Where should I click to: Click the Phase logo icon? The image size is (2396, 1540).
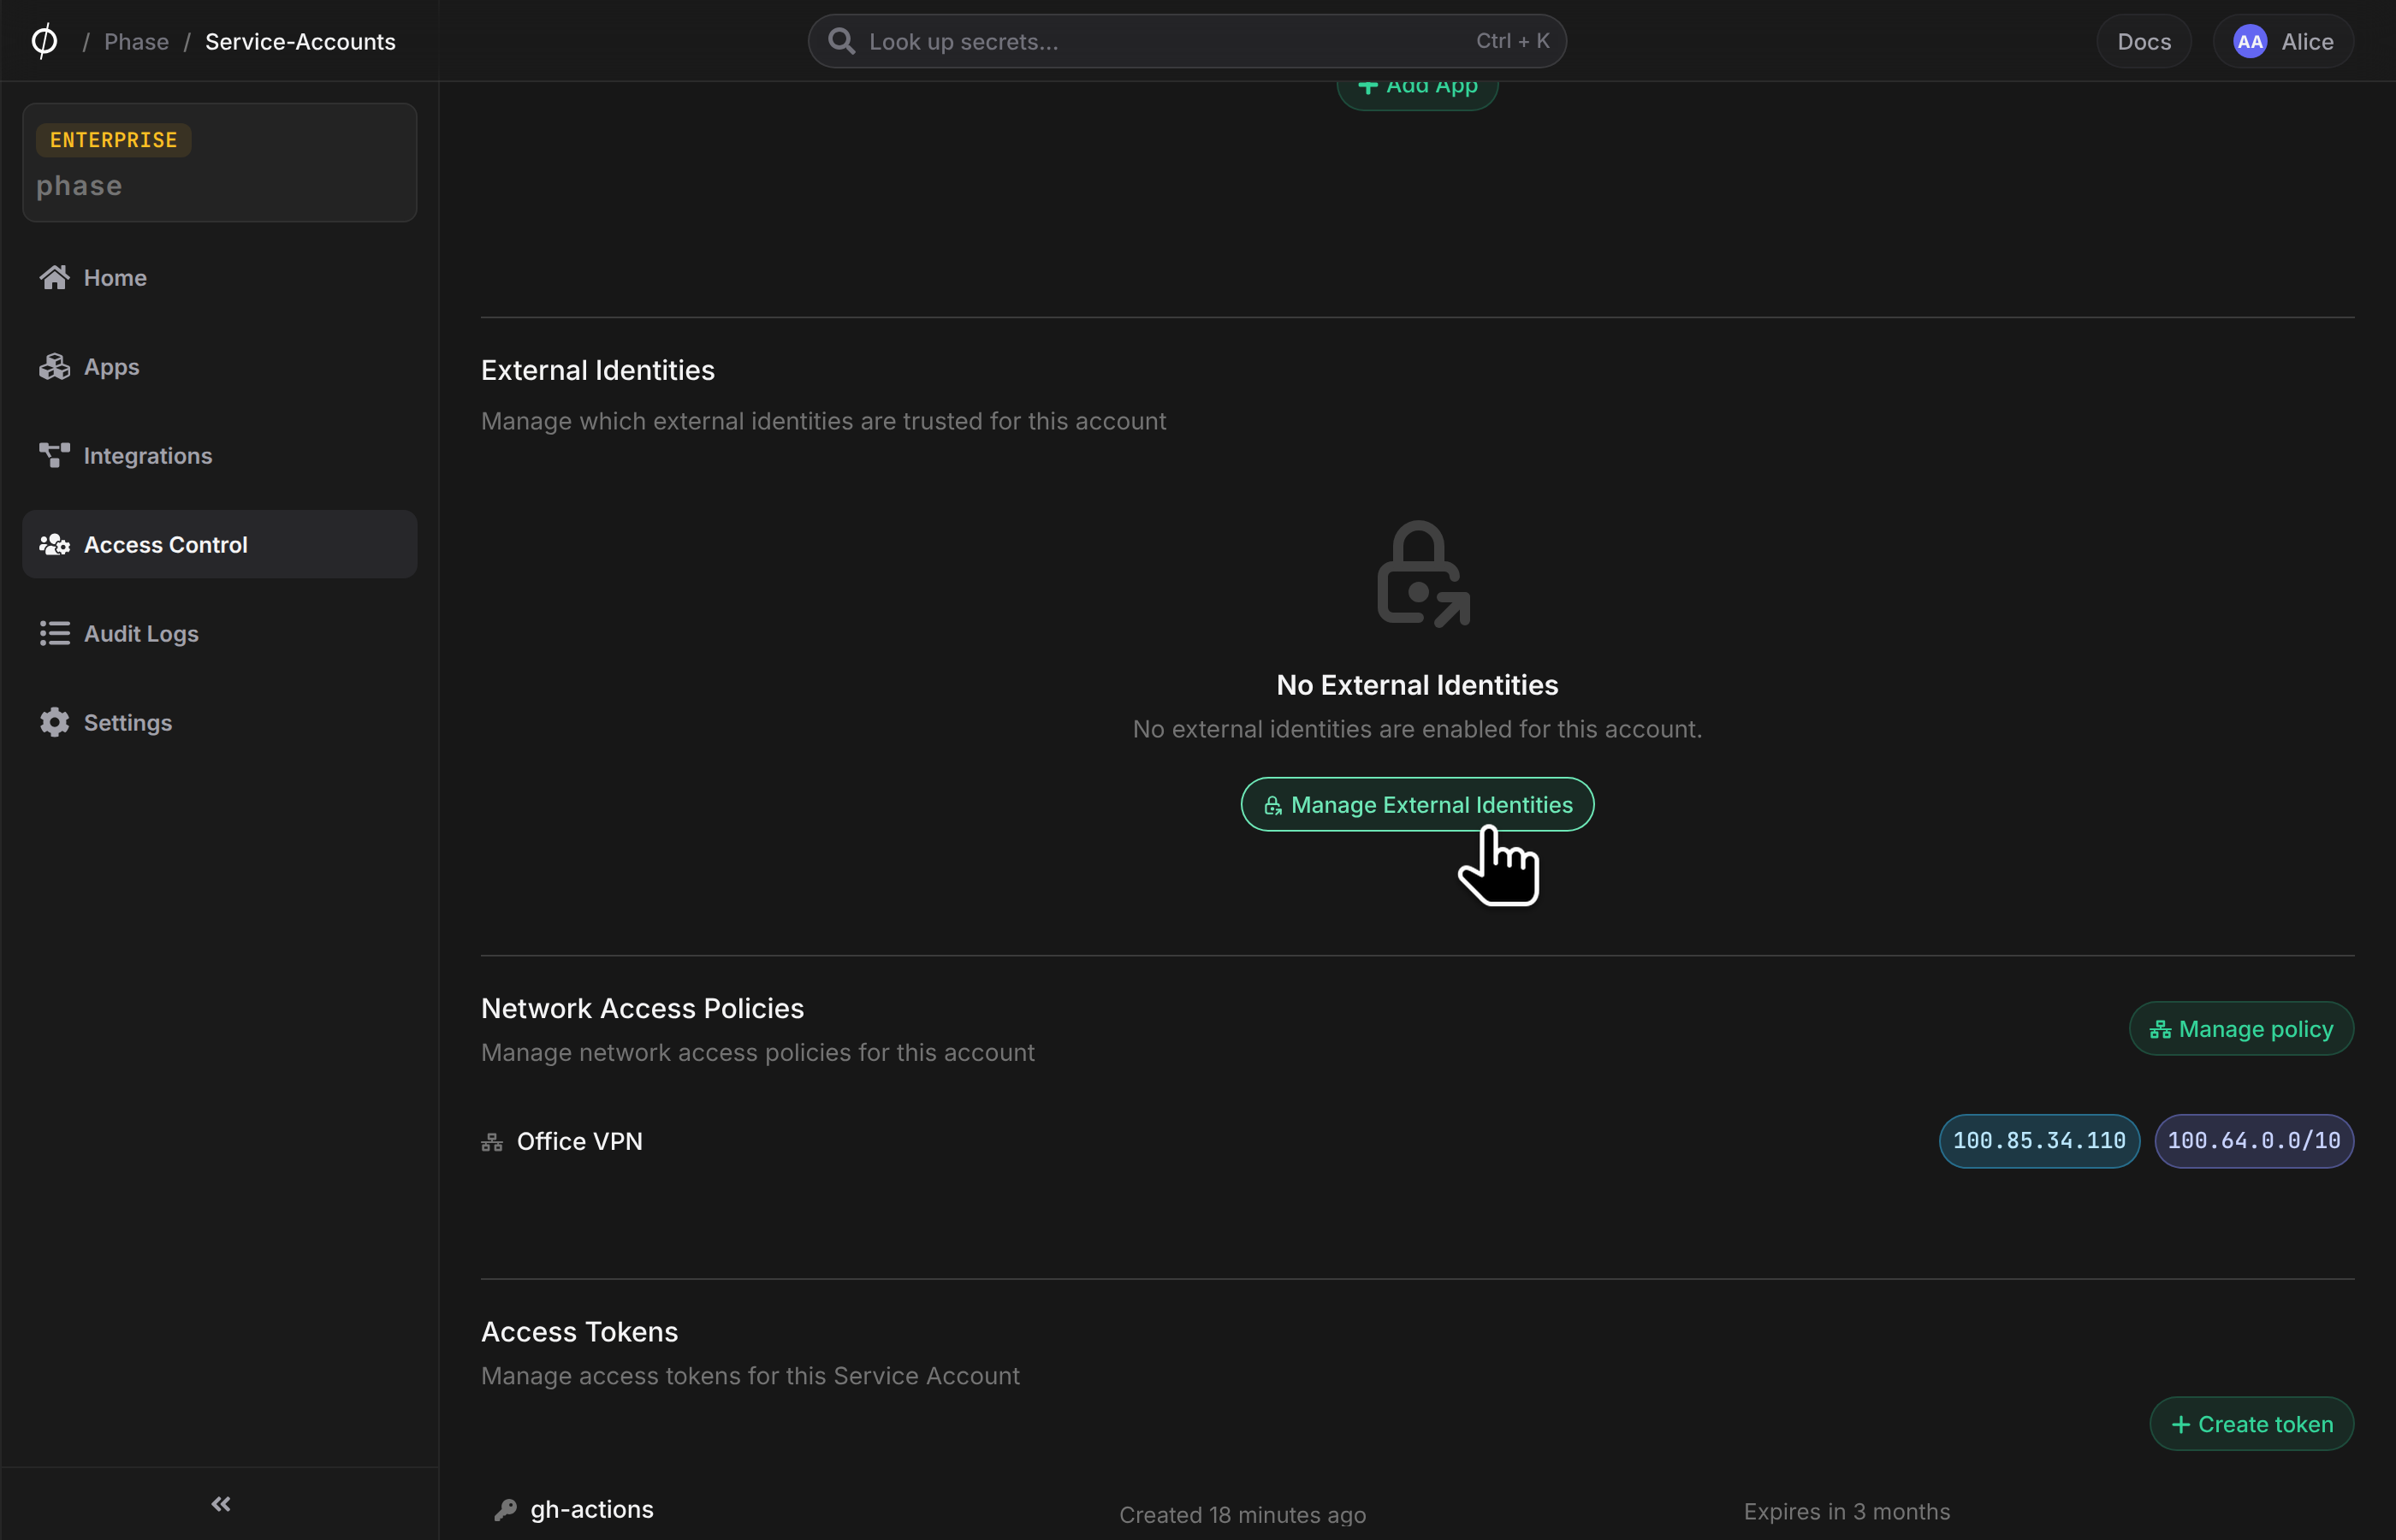(x=44, y=41)
